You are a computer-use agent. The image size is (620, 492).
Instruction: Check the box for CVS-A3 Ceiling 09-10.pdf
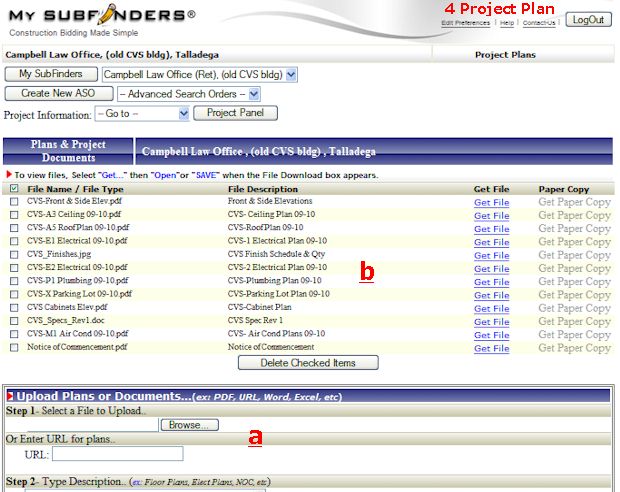(x=14, y=215)
